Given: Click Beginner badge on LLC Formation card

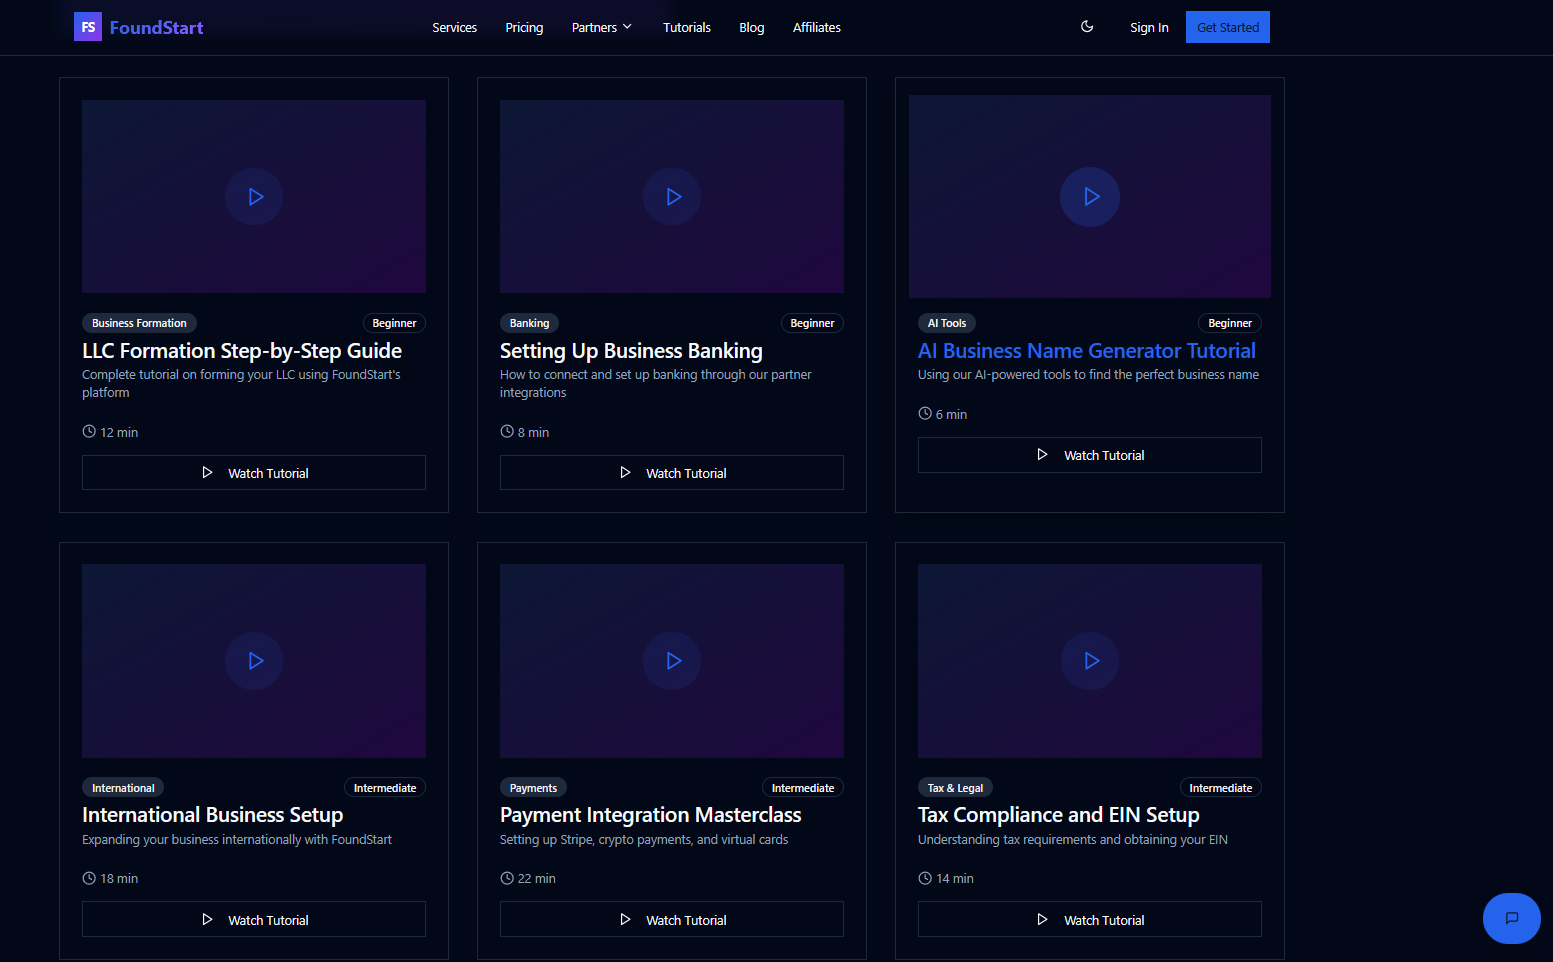Looking at the screenshot, I should click(x=394, y=323).
